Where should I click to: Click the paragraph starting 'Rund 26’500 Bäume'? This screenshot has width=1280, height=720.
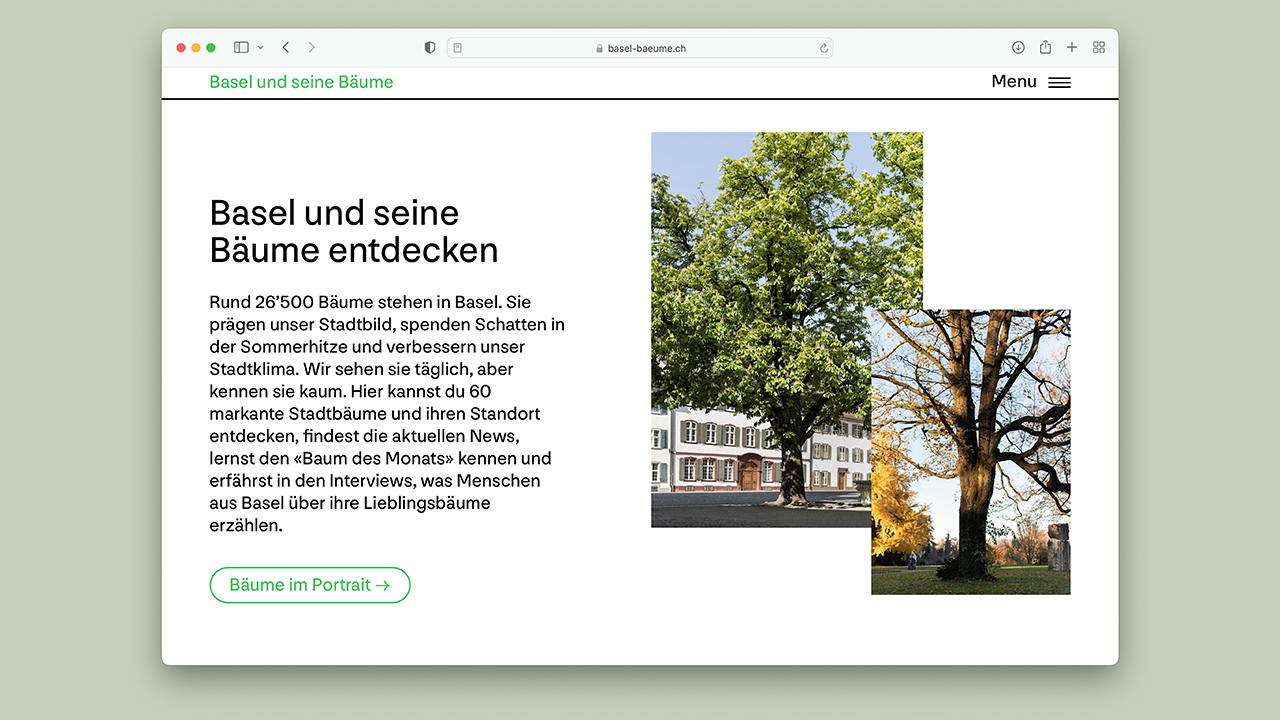click(387, 413)
